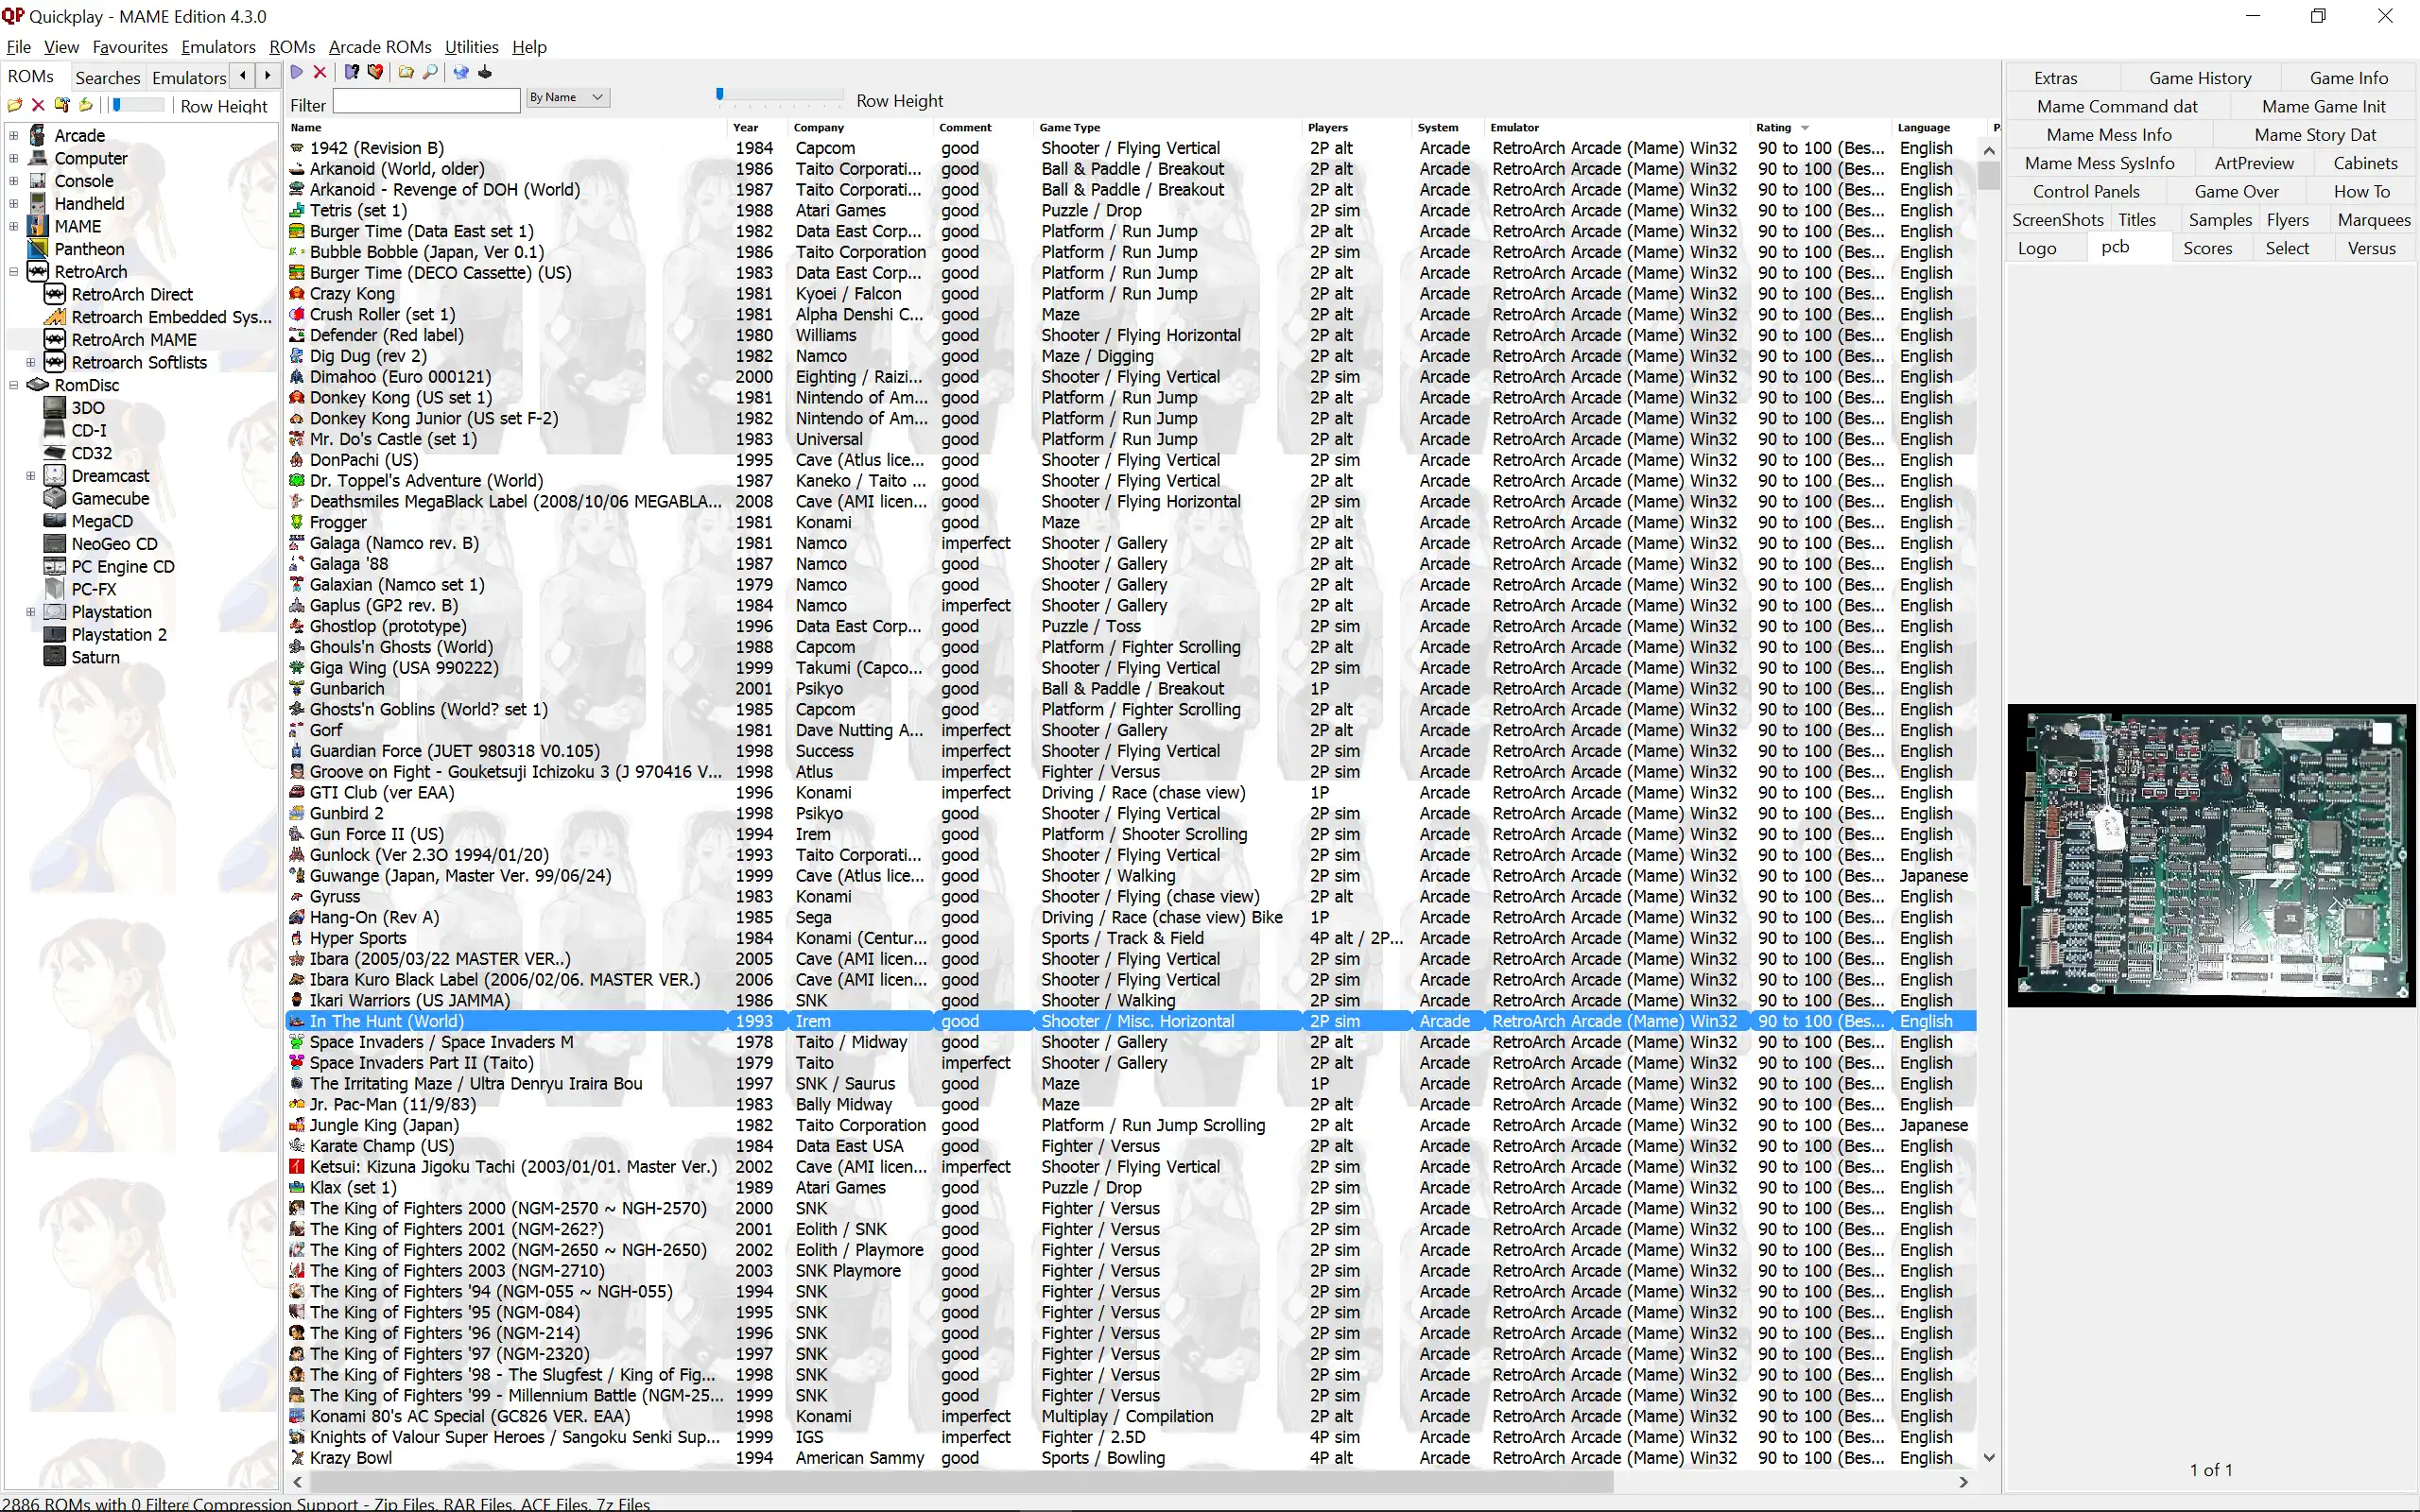Select the Titles icon in extras panel
Screen dimensions: 2420x1512
click(2135, 219)
